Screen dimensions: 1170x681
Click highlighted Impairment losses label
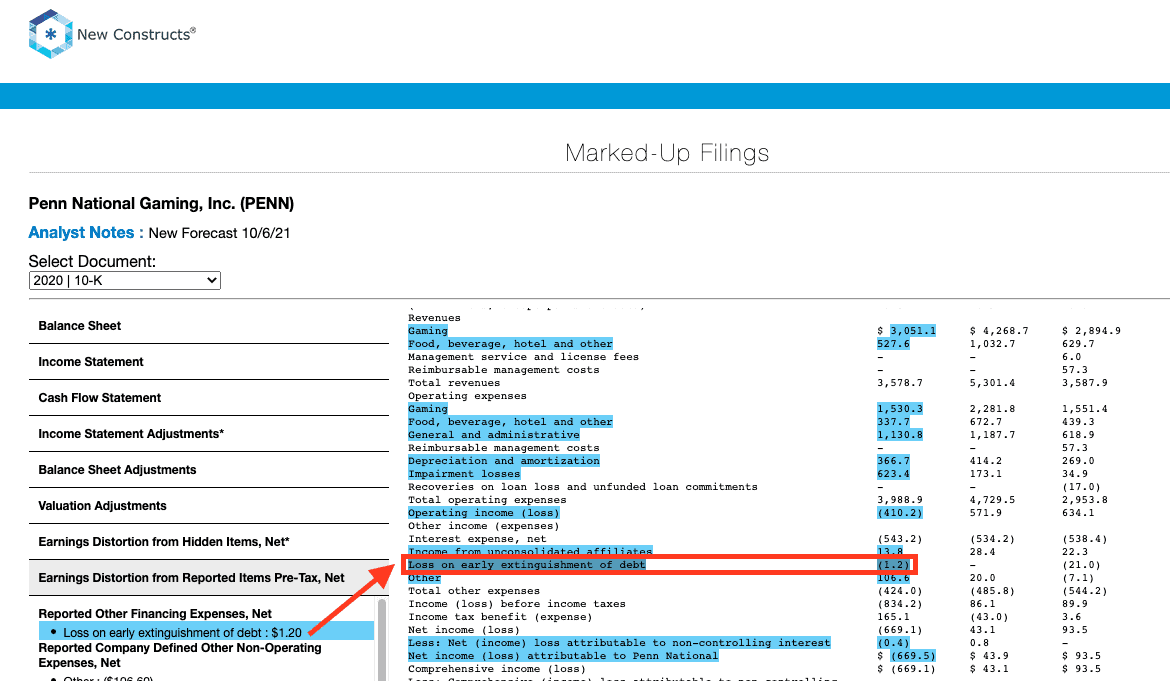[x=464, y=474]
